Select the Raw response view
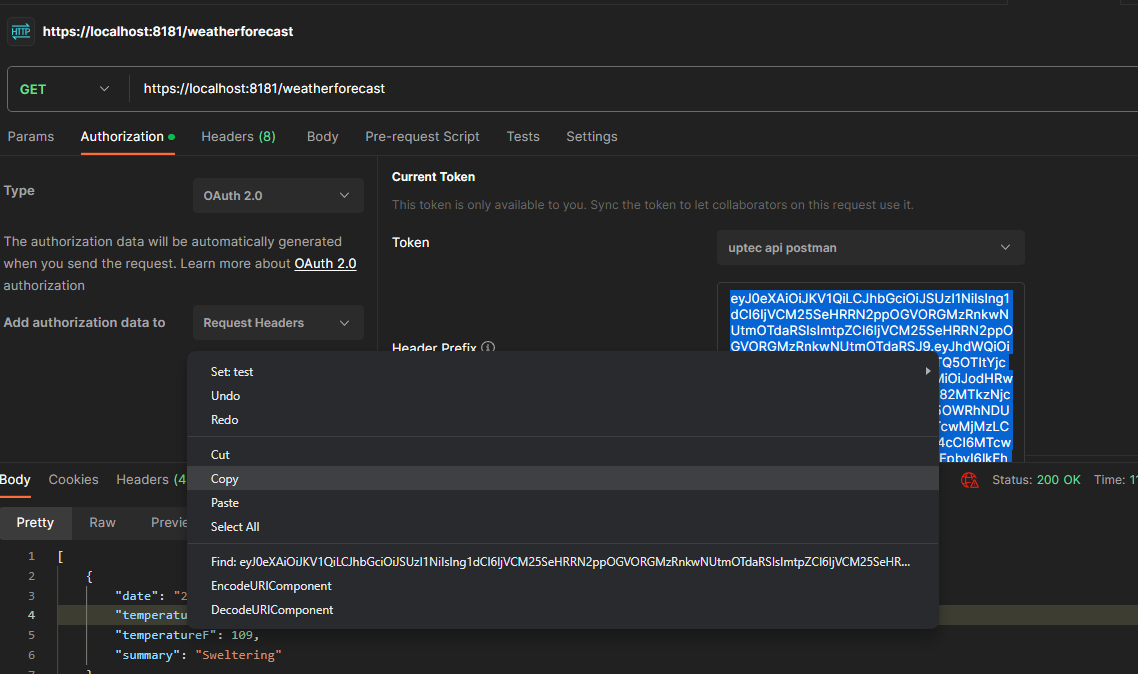The image size is (1138, 674). [102, 523]
